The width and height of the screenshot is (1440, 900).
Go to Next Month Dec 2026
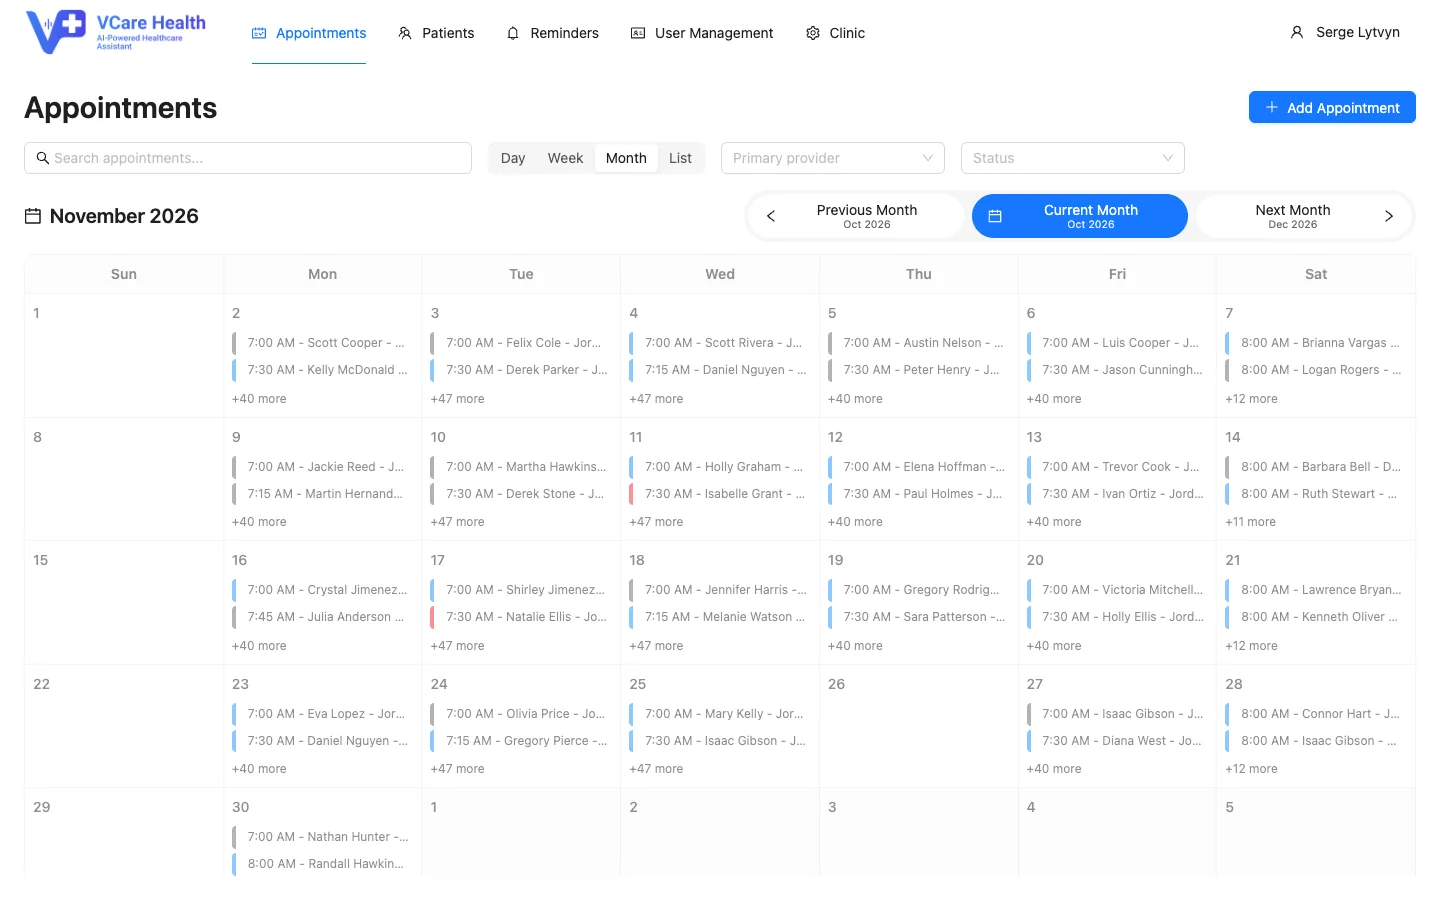[1304, 216]
